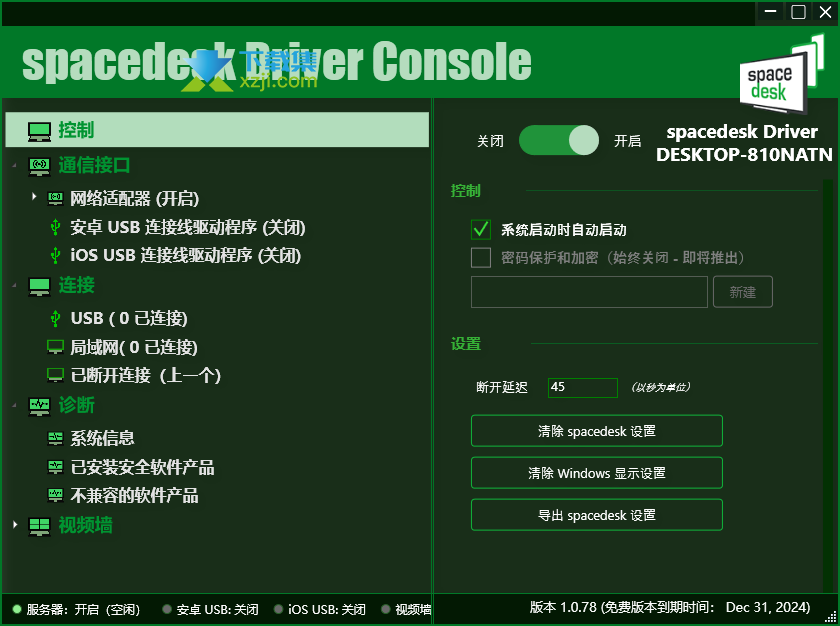This screenshot has width=840, height=626.
Task: Click the spacedesk logo in the header
Action: (781, 74)
